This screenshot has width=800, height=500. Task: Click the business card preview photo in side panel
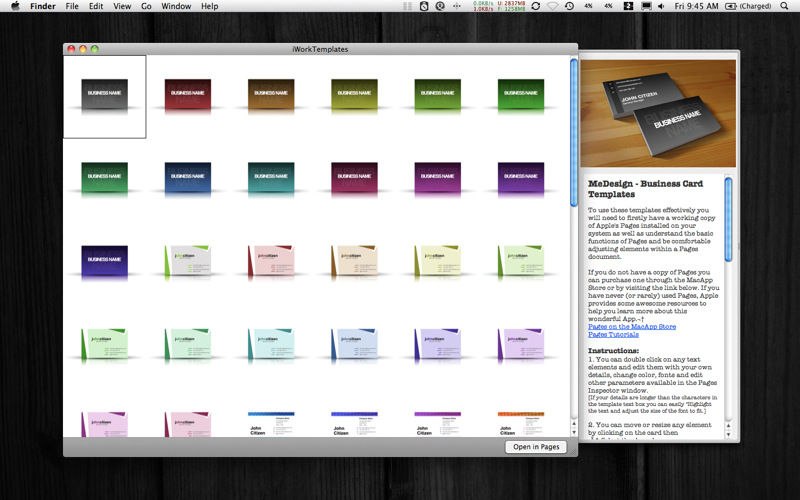[x=658, y=113]
